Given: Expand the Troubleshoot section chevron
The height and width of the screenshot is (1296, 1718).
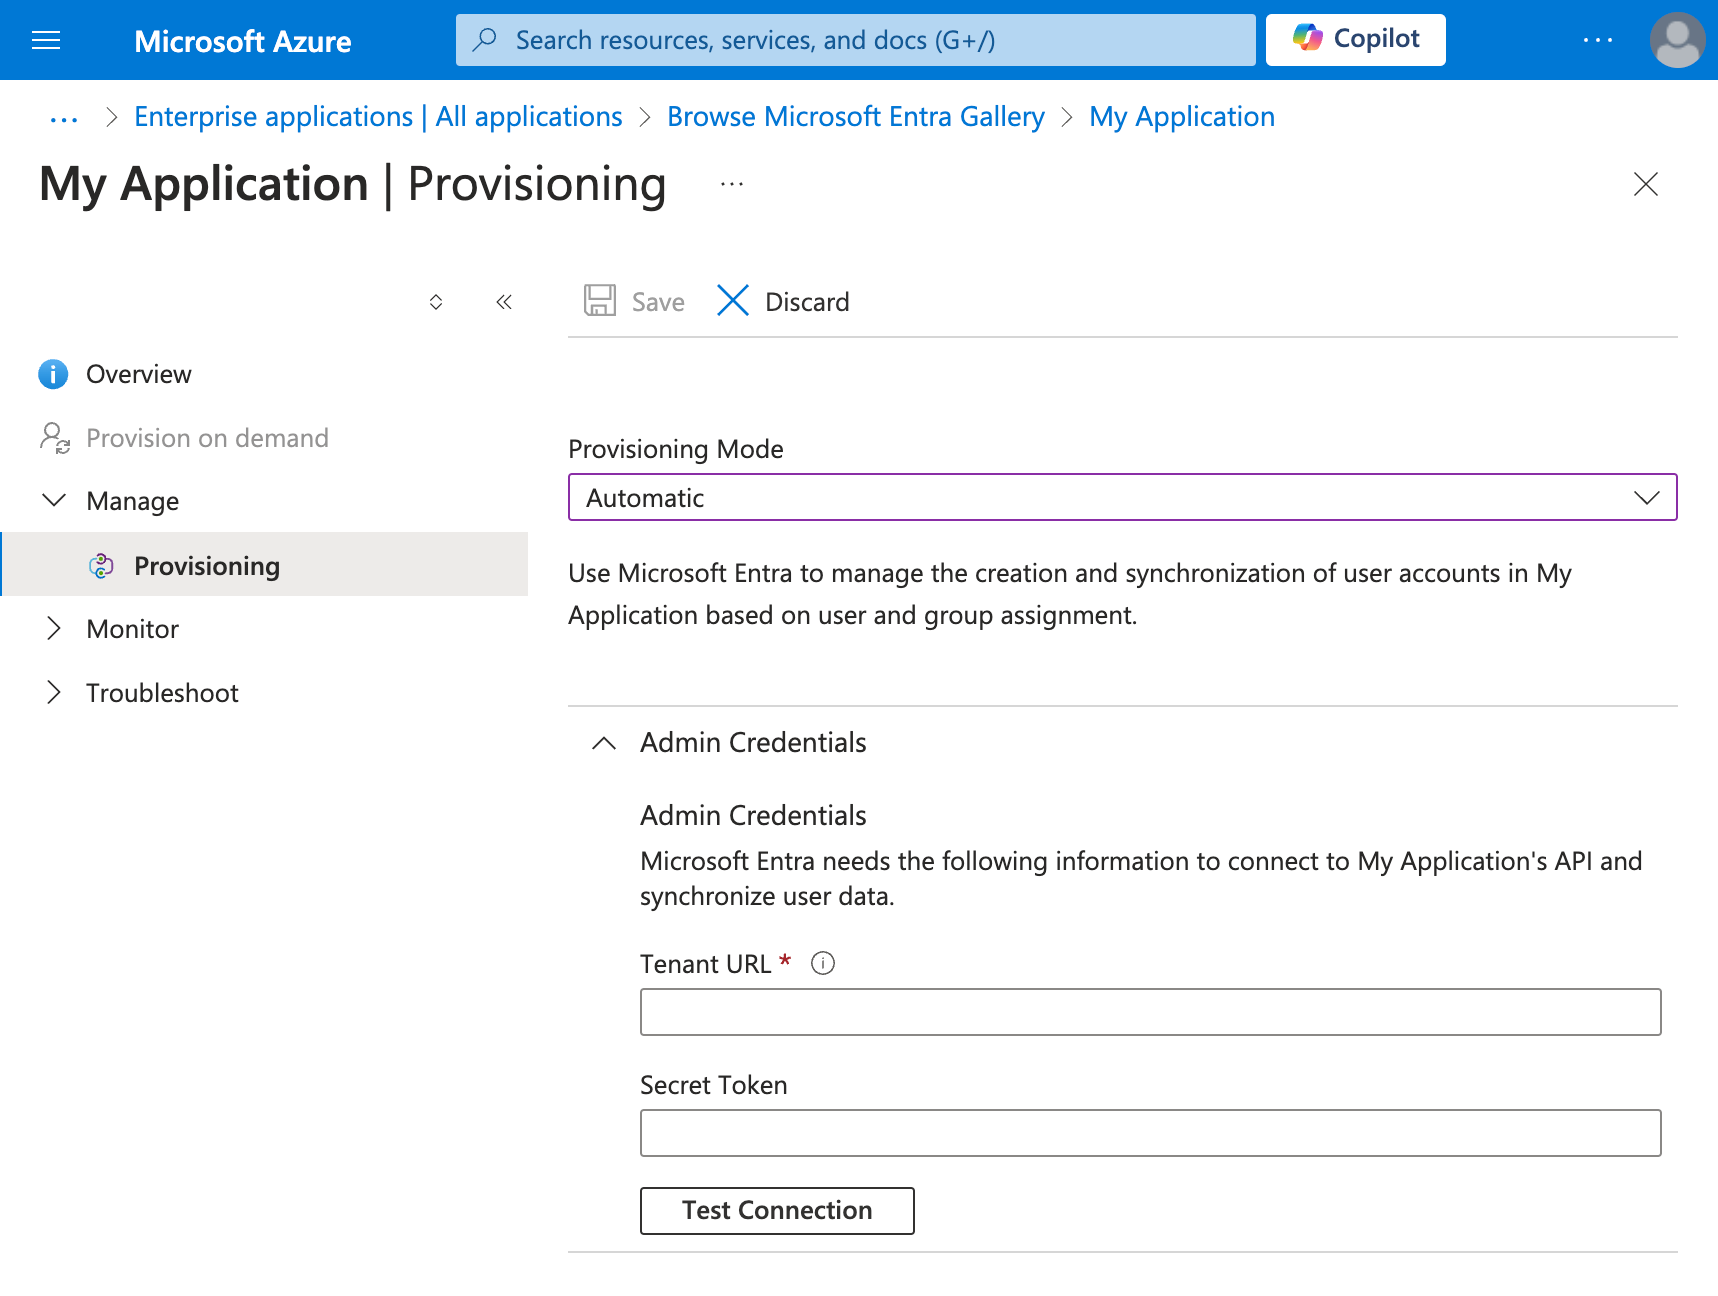Looking at the screenshot, I should point(54,692).
